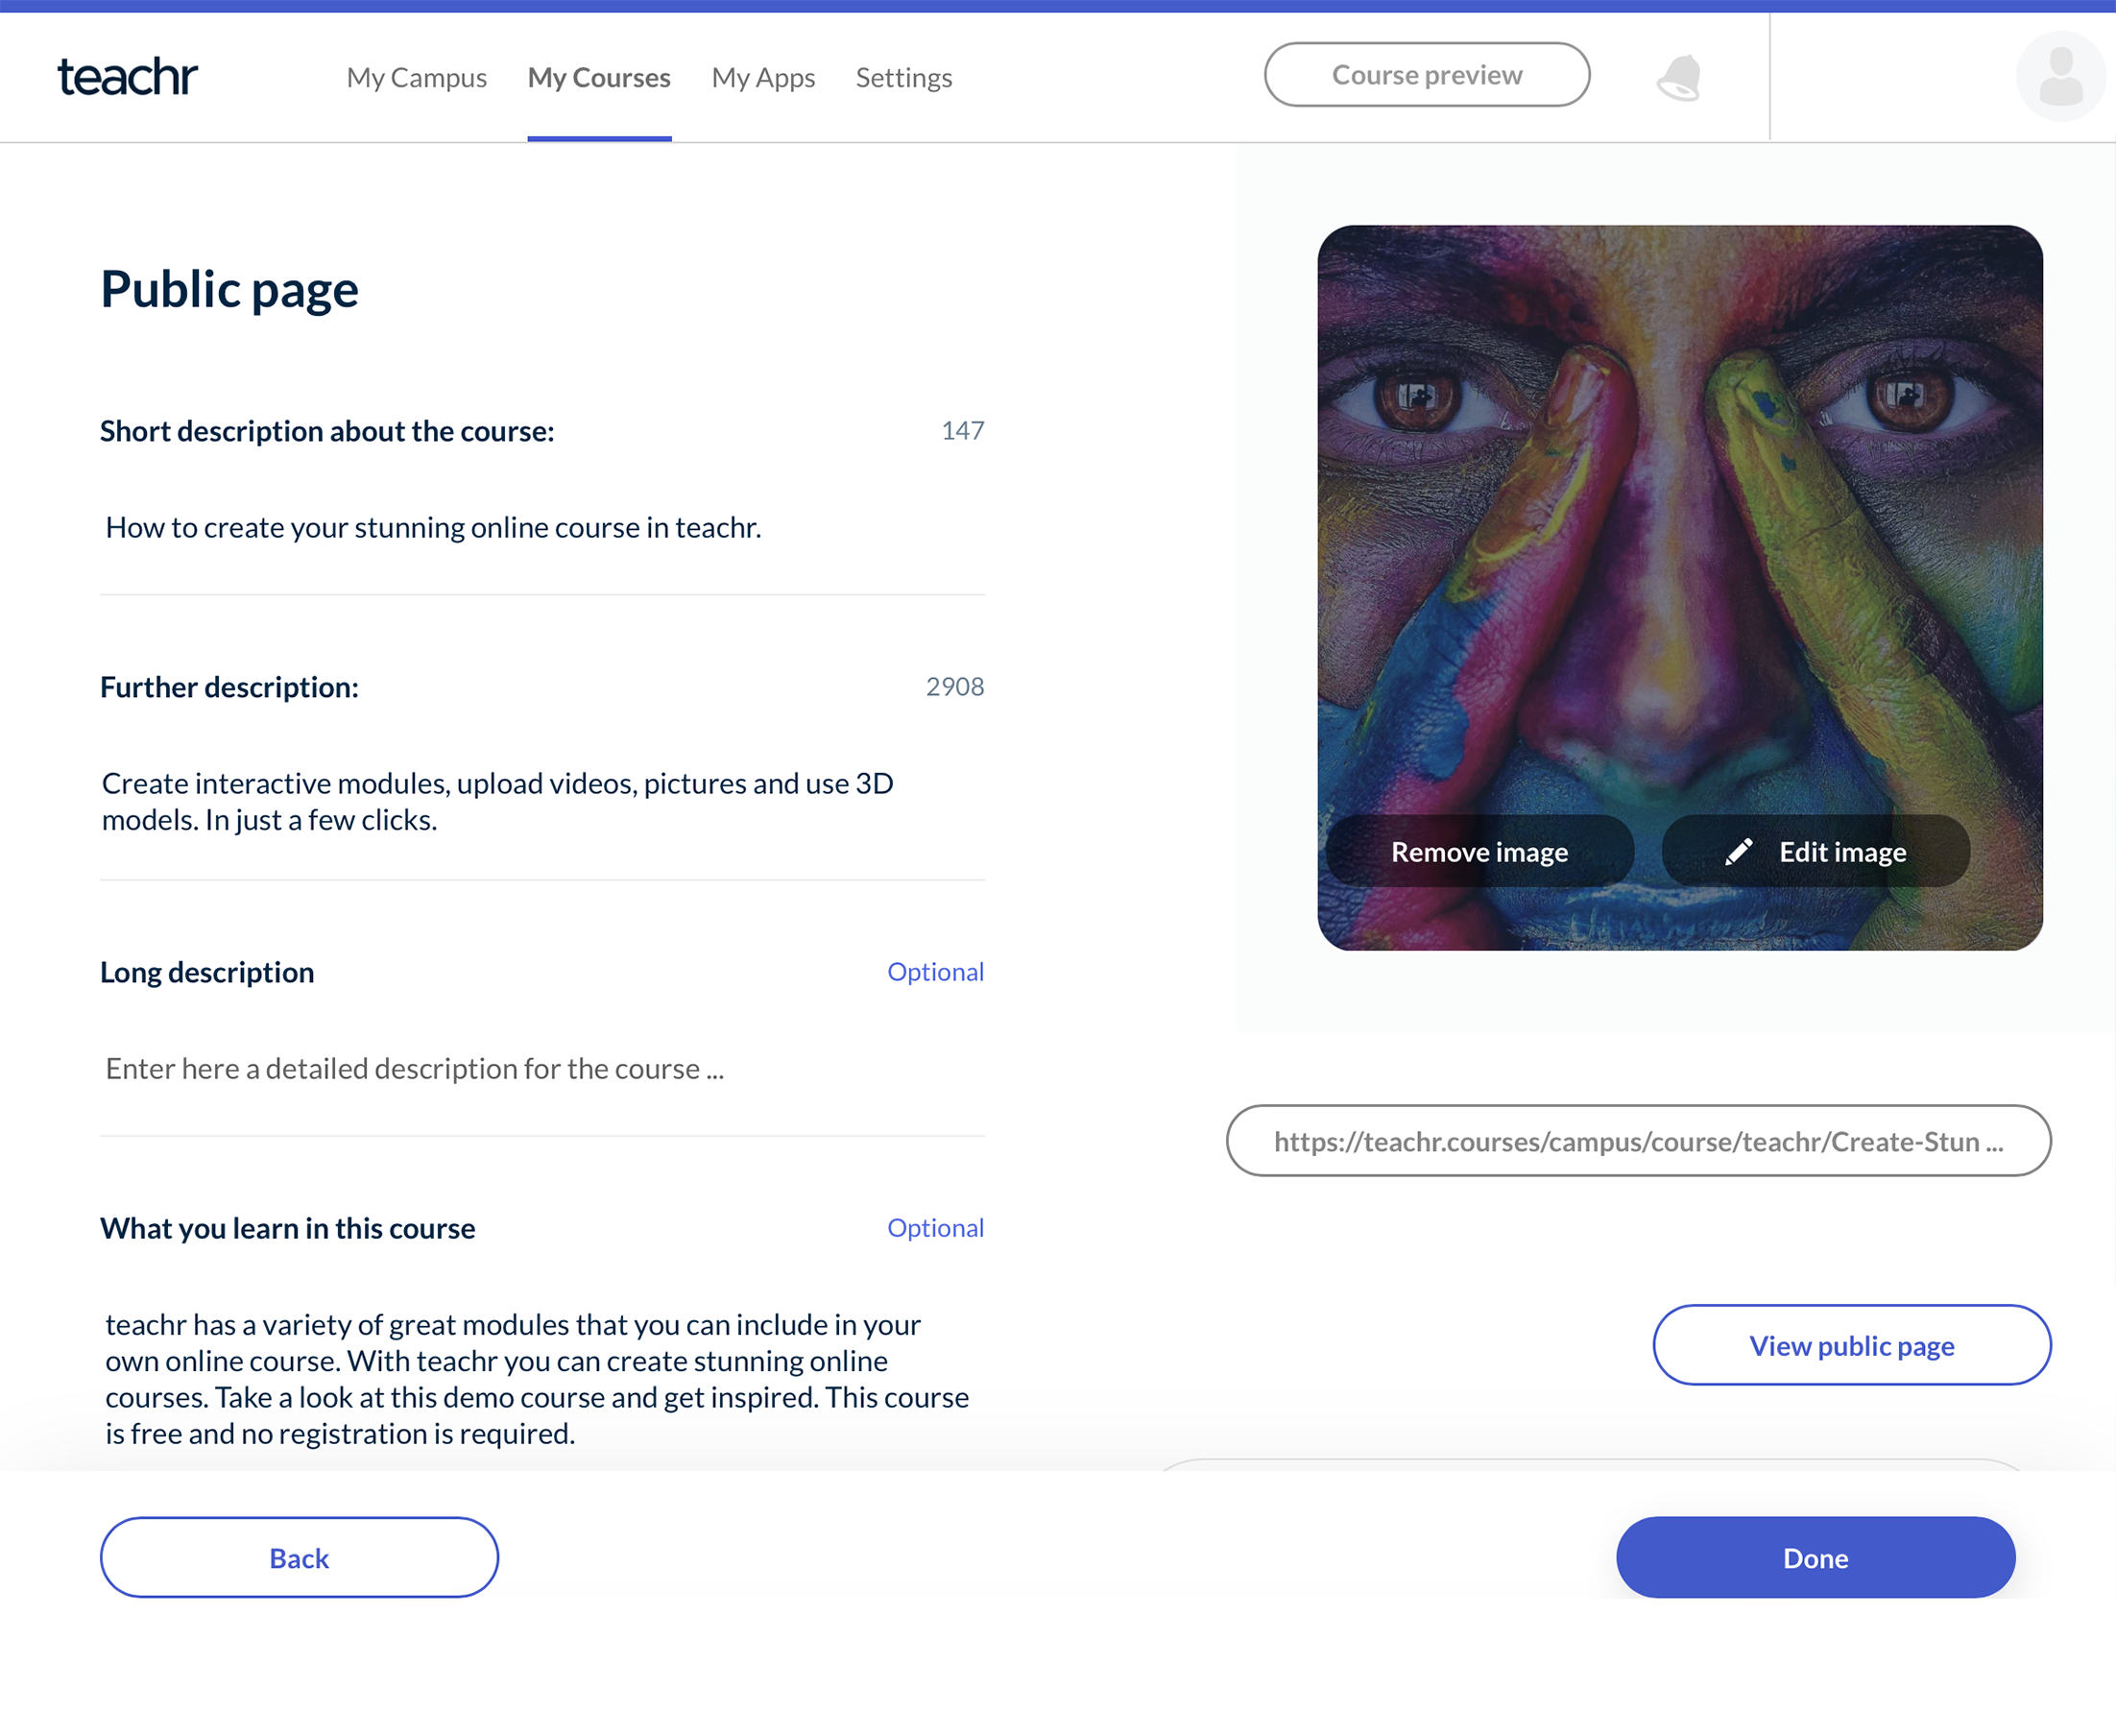Click the Public page heading
2116x1736 pixels.
tap(230, 291)
